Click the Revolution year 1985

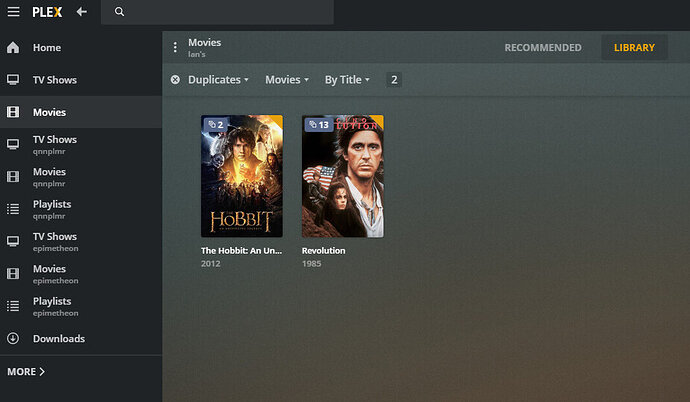312,263
